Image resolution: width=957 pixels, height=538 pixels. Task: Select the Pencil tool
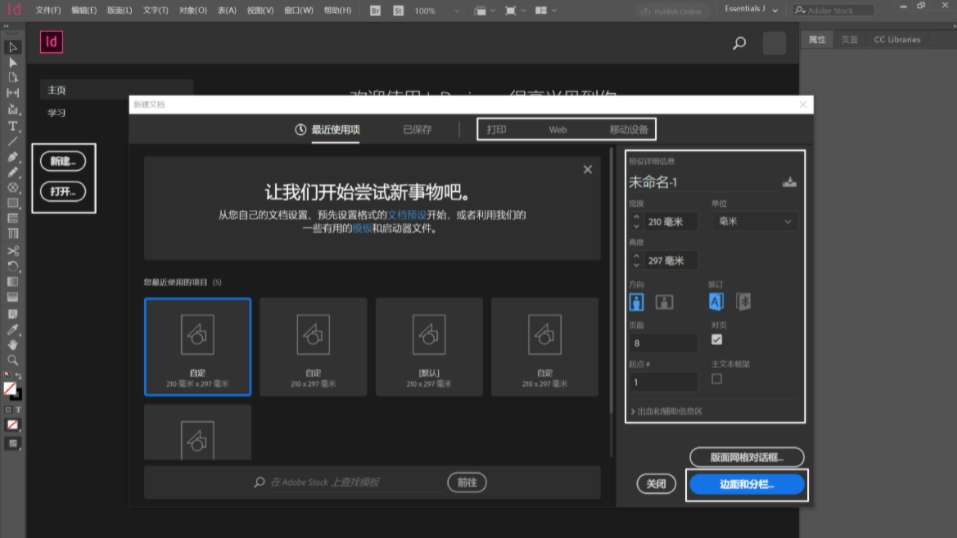[x=13, y=172]
